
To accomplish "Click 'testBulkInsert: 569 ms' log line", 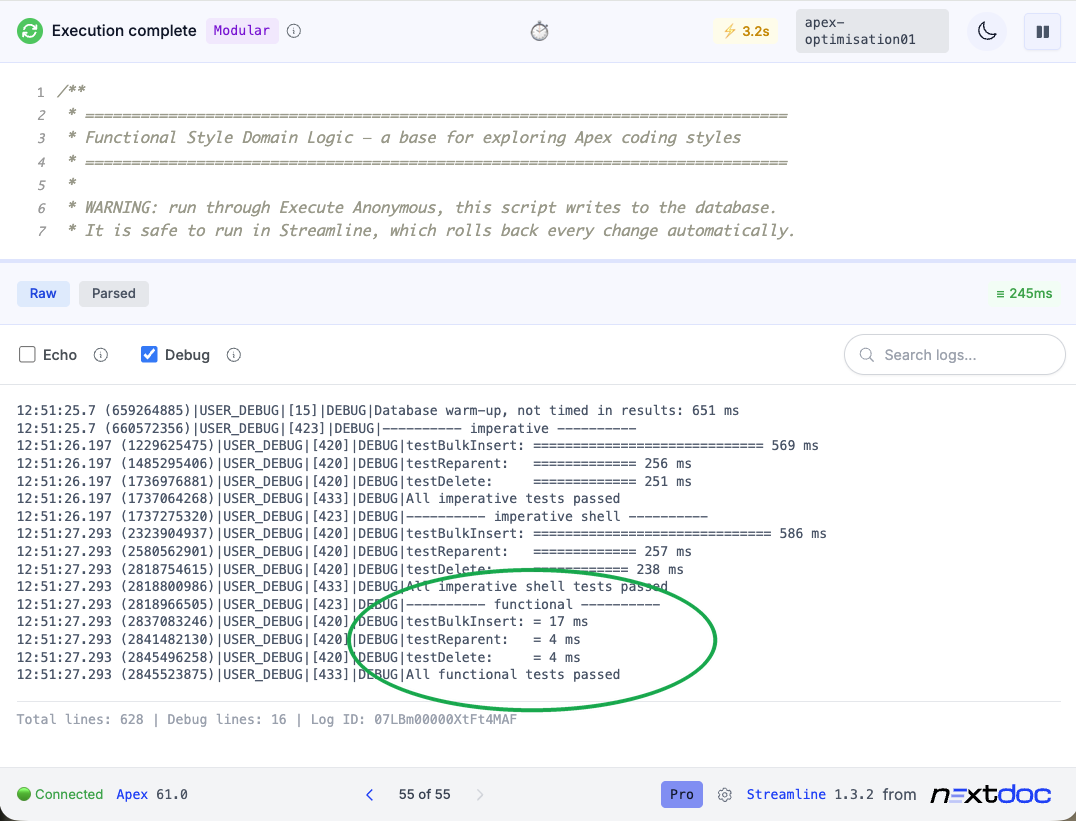I will (x=417, y=446).
